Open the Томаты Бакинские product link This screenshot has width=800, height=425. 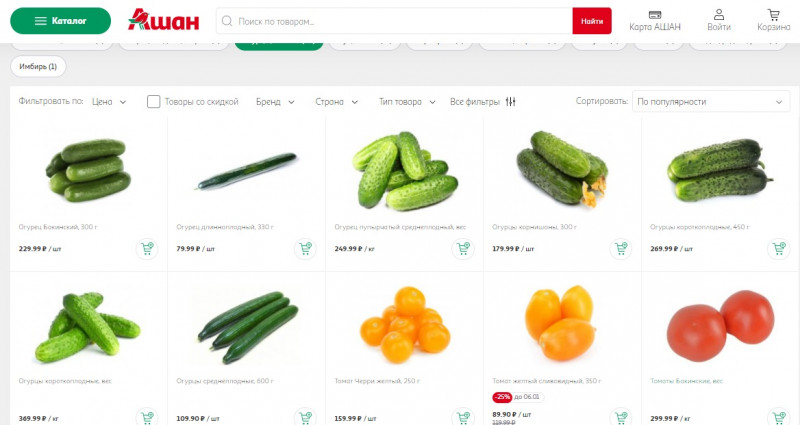click(x=686, y=381)
